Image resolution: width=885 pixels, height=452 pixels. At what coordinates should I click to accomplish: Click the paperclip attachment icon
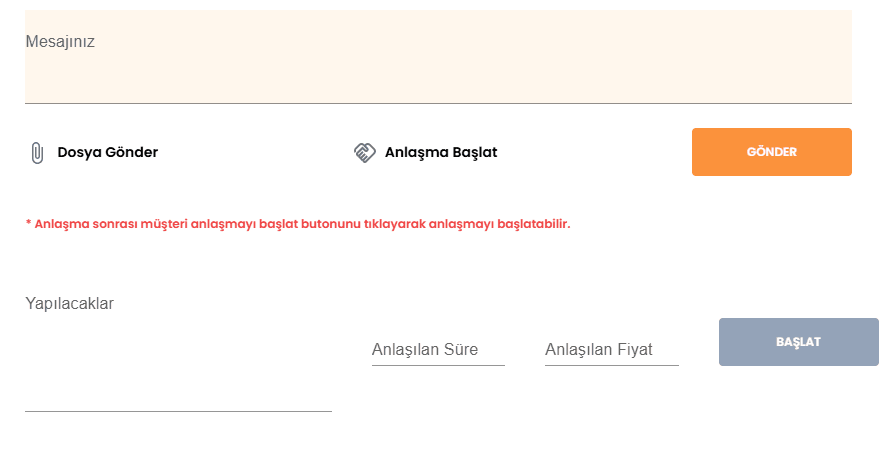click(x=37, y=153)
